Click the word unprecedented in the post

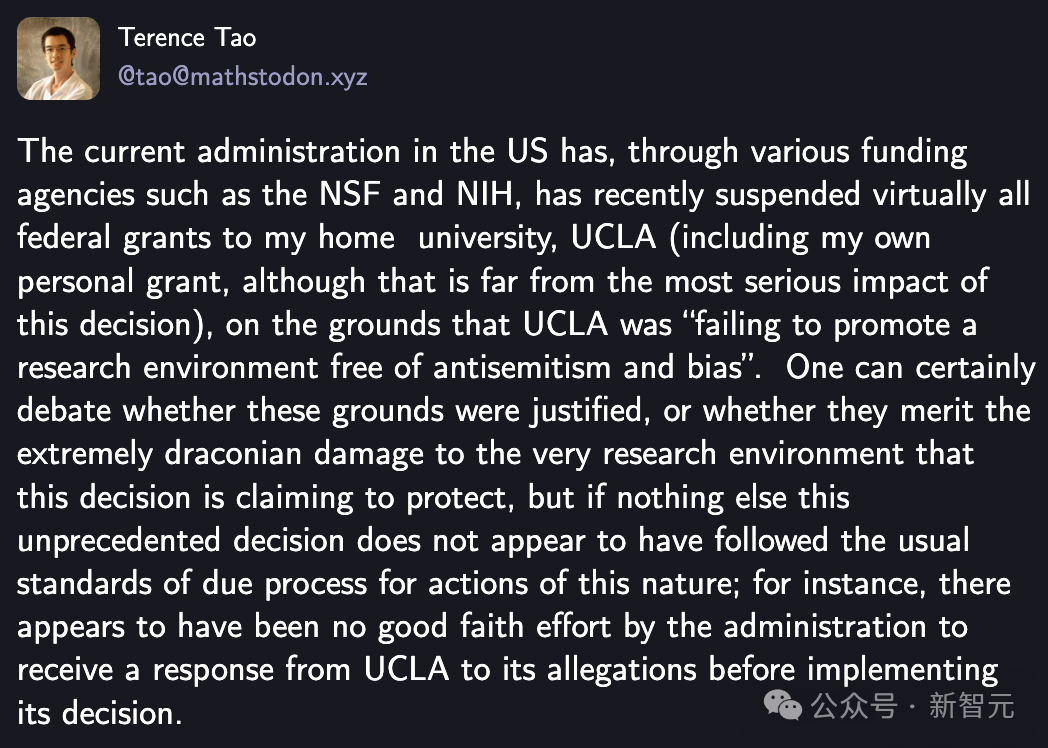120,541
